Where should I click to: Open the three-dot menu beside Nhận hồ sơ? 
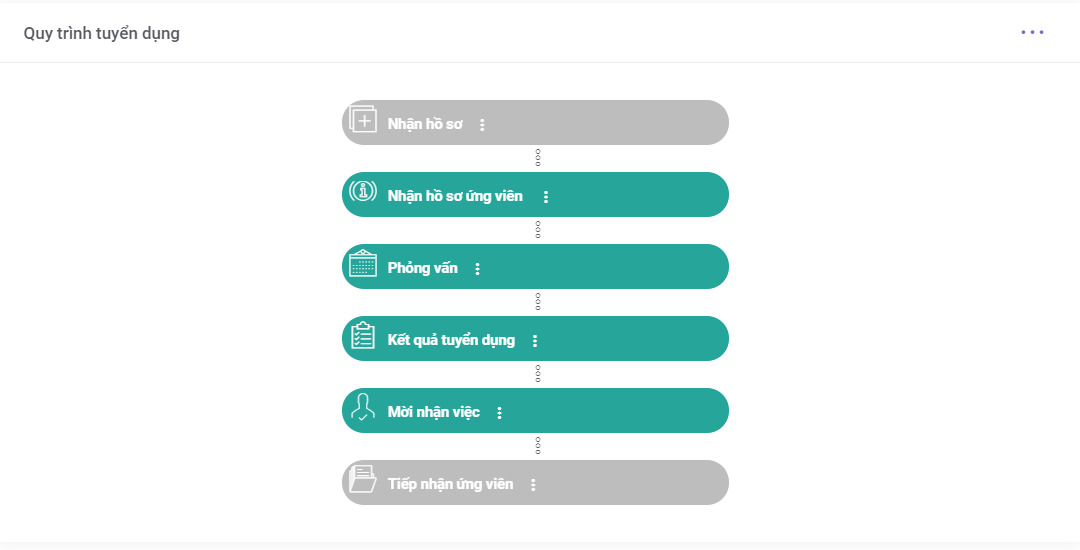point(482,125)
